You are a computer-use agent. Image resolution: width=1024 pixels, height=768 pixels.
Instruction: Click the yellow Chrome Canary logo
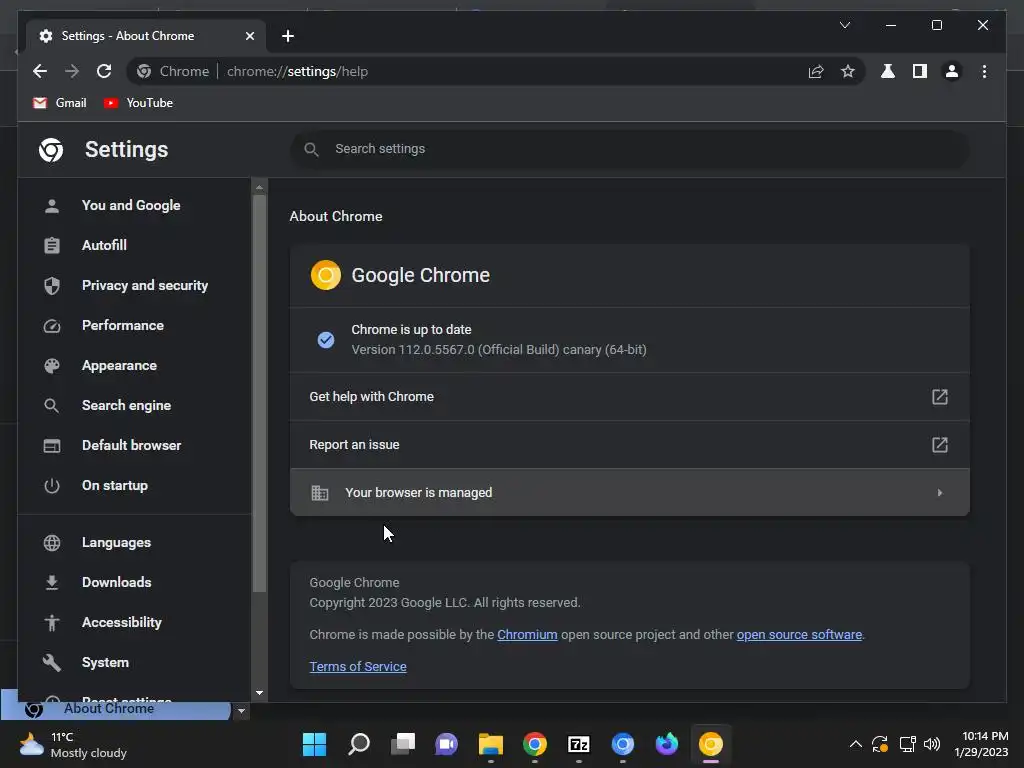click(x=326, y=275)
